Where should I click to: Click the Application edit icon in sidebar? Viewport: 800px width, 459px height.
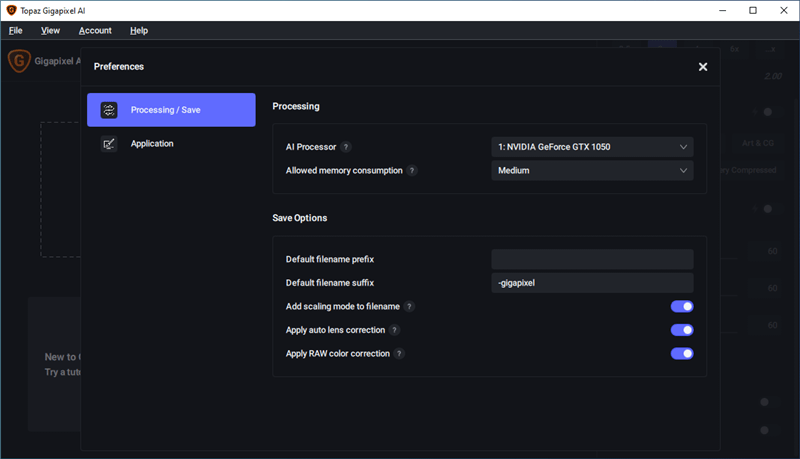(109, 144)
